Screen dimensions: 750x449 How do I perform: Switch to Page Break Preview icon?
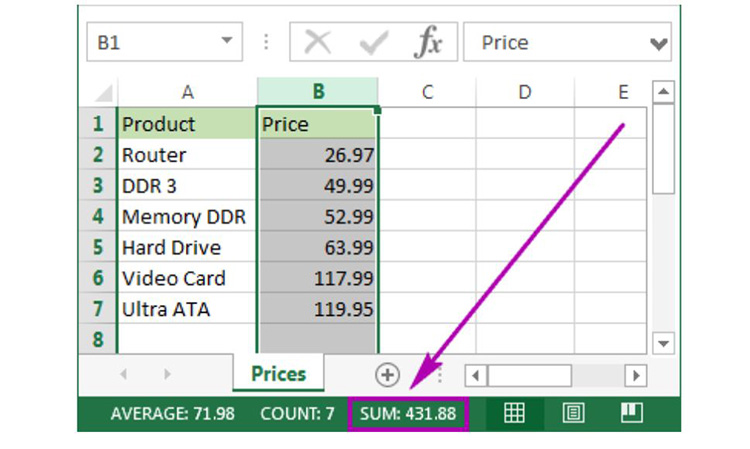[631, 413]
